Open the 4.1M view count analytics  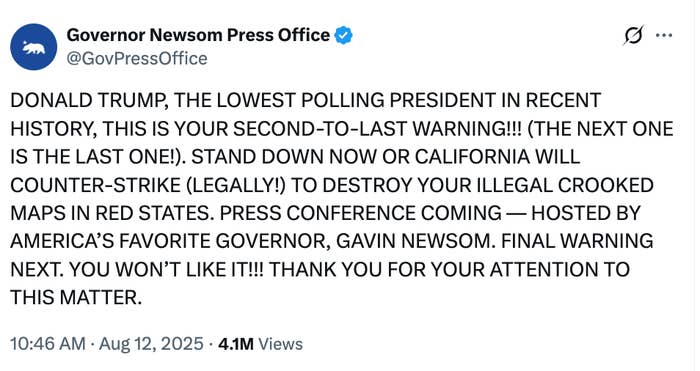(235, 344)
